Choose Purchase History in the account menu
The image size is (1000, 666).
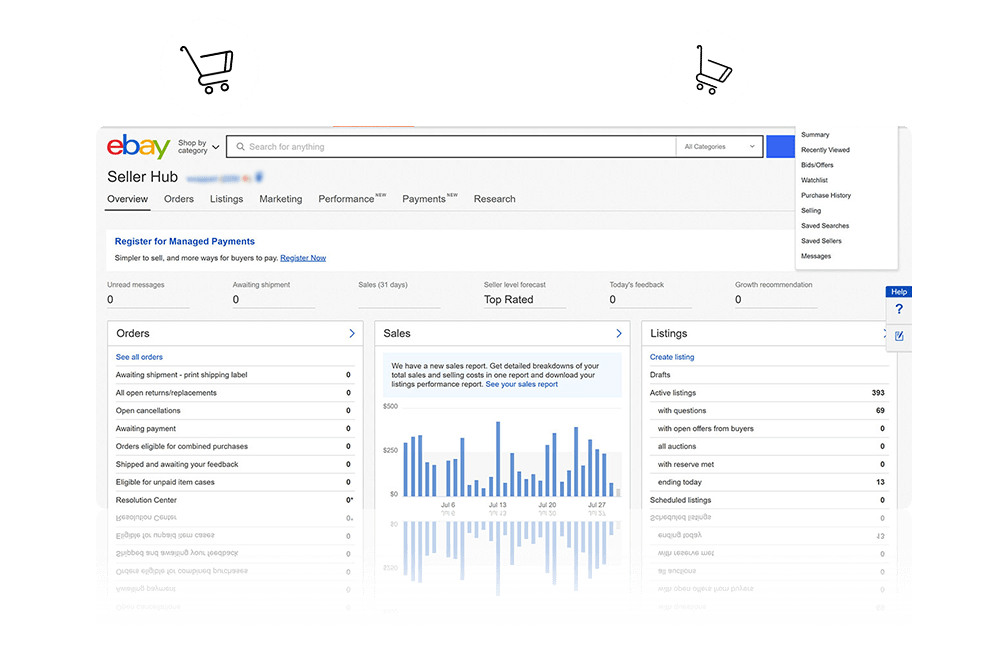[x=824, y=195]
